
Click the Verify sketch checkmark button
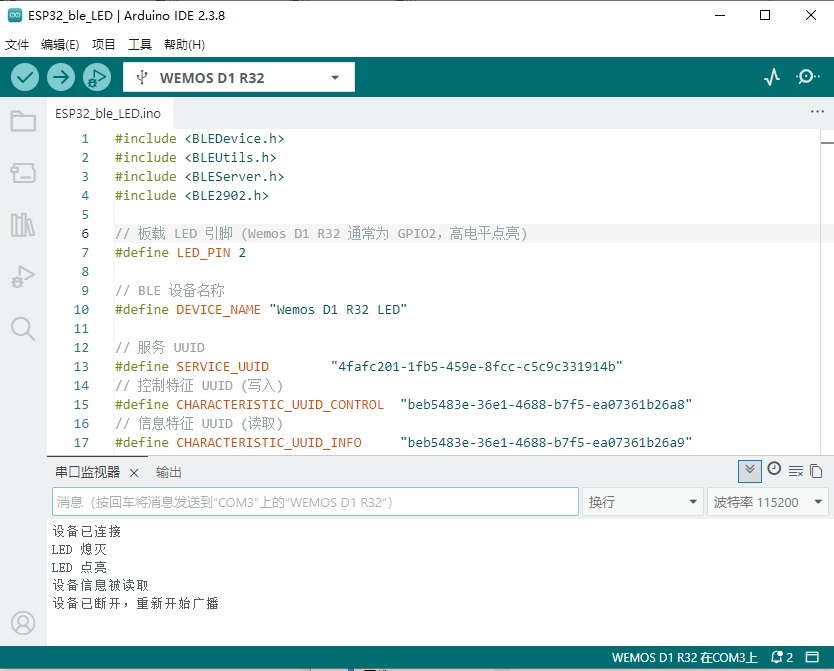coord(25,77)
